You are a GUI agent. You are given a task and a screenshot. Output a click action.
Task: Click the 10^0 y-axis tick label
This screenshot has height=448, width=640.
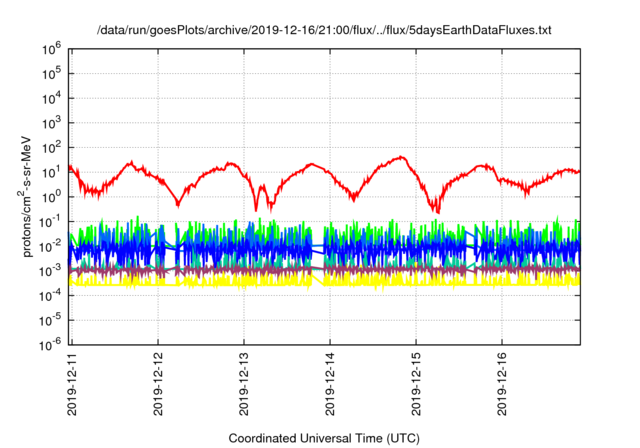(51, 198)
